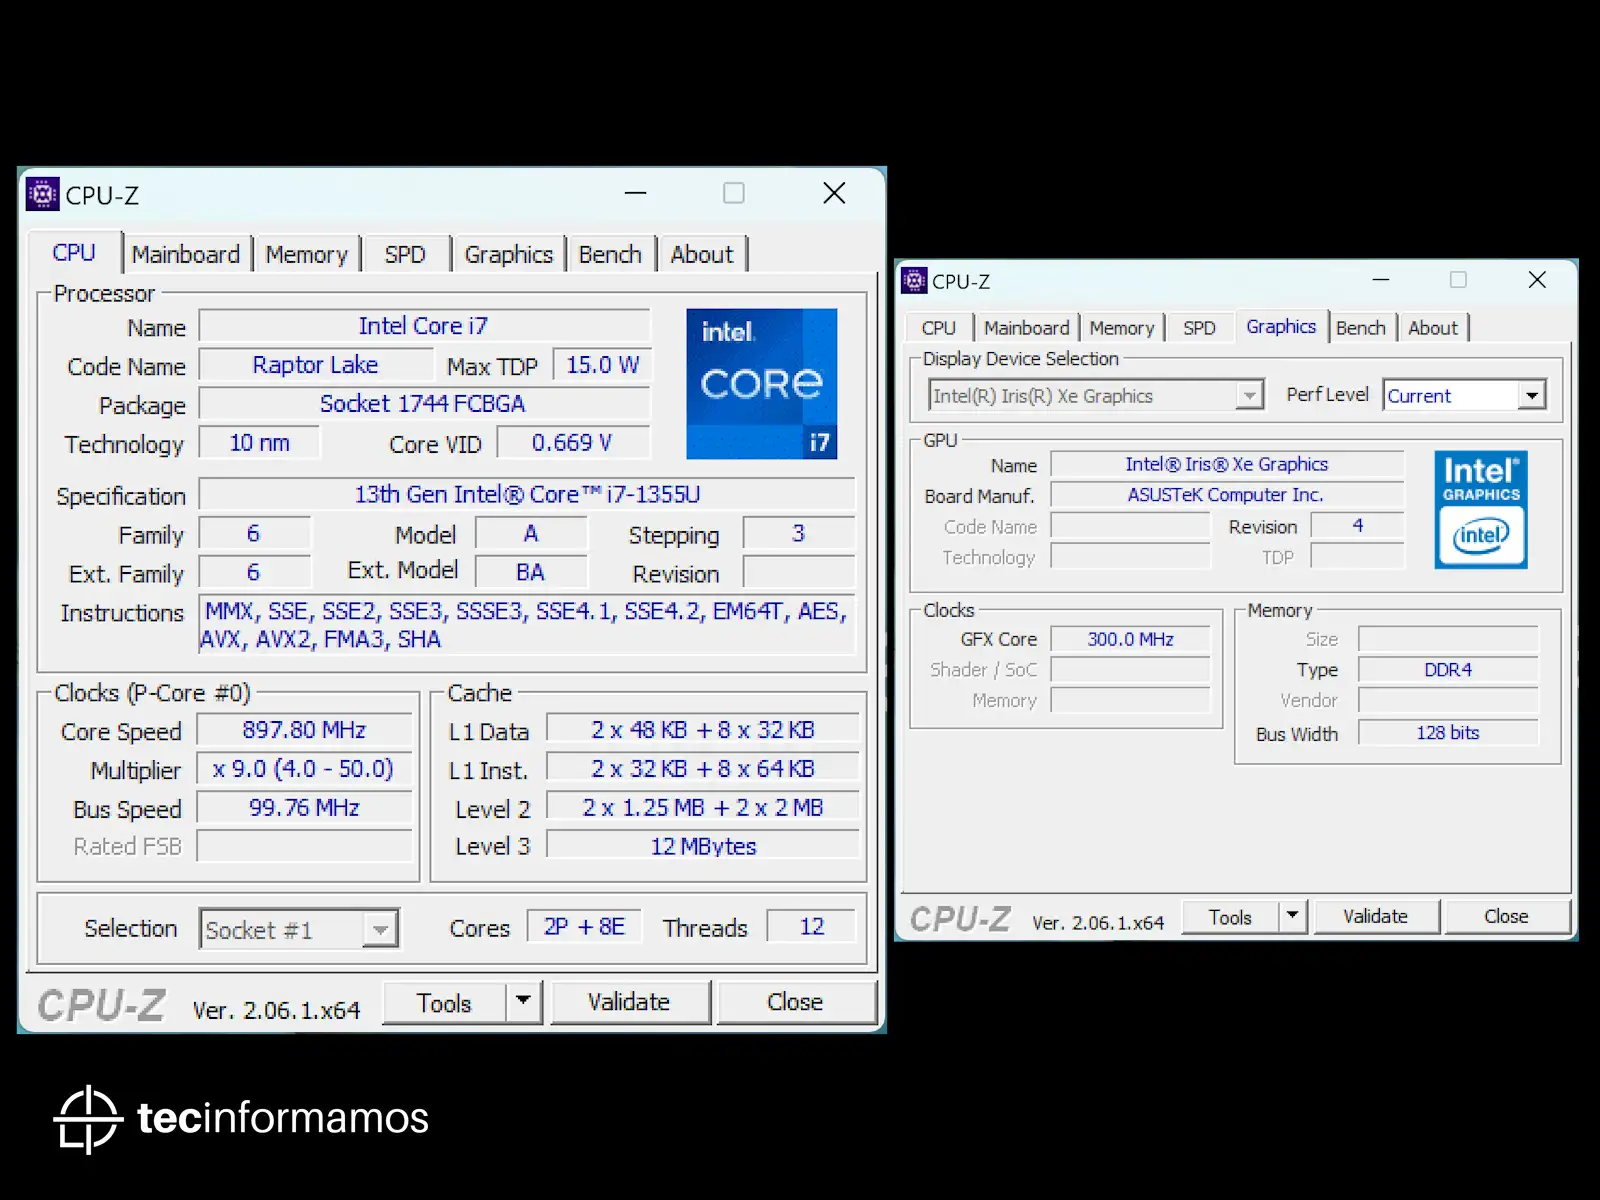Click the Tools button in the processor window
This screenshot has height=1200, width=1600.
444,1002
